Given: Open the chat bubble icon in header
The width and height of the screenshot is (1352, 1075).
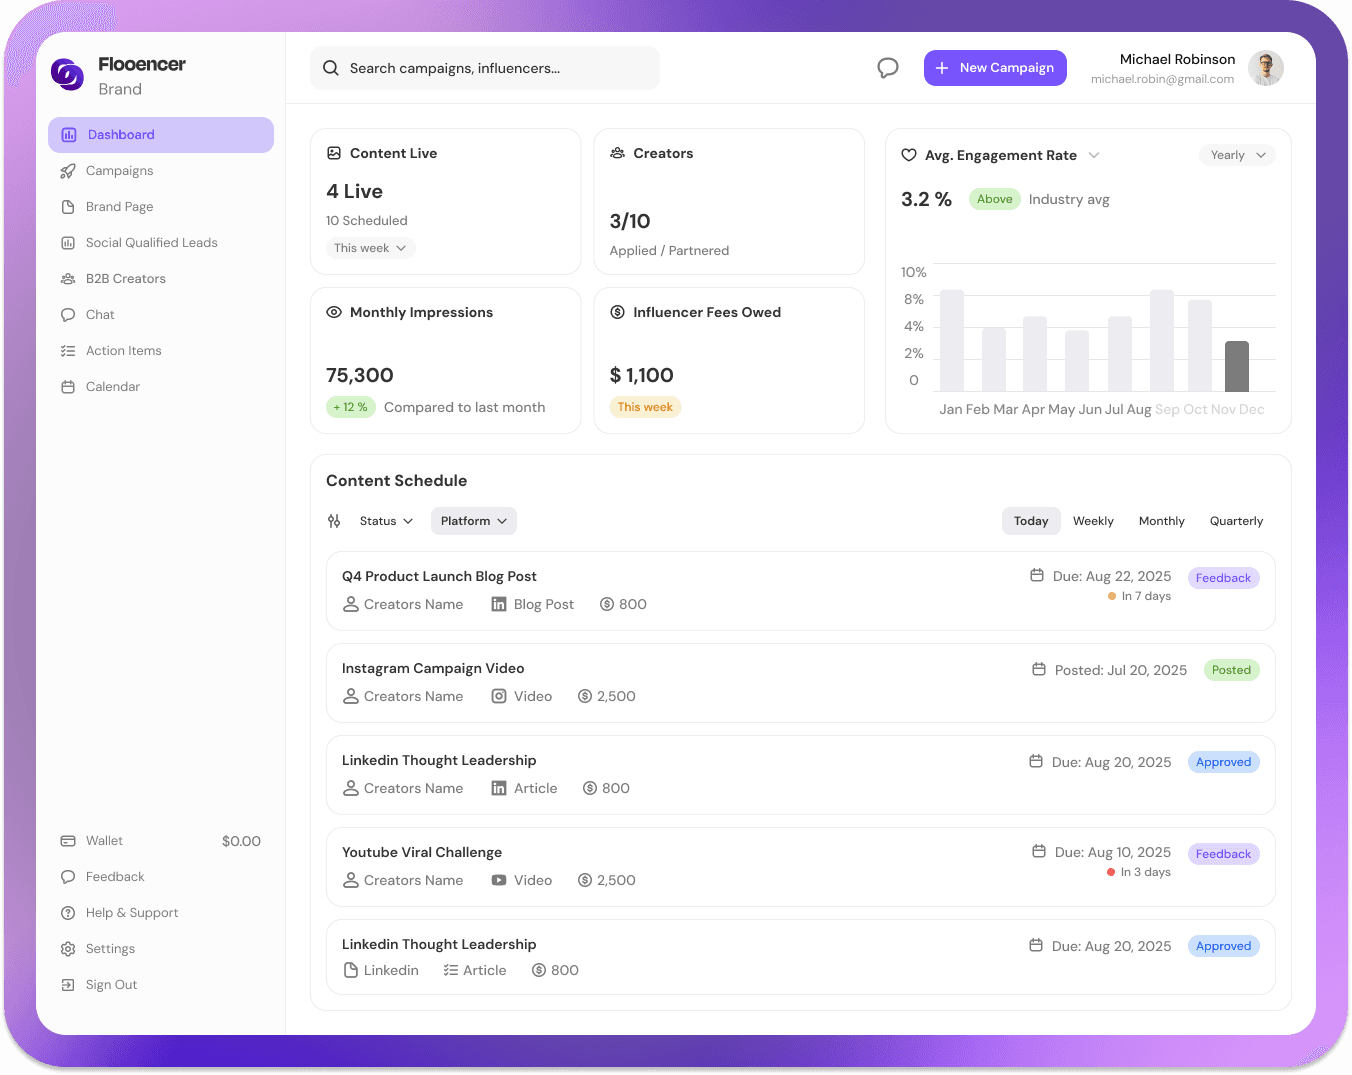Looking at the screenshot, I should pos(887,68).
